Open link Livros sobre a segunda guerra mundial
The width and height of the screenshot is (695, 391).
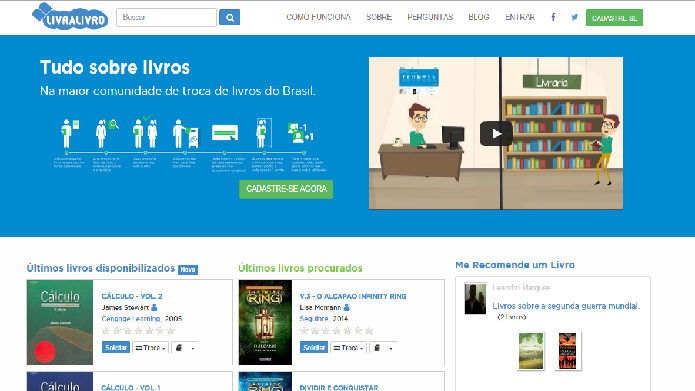566,306
